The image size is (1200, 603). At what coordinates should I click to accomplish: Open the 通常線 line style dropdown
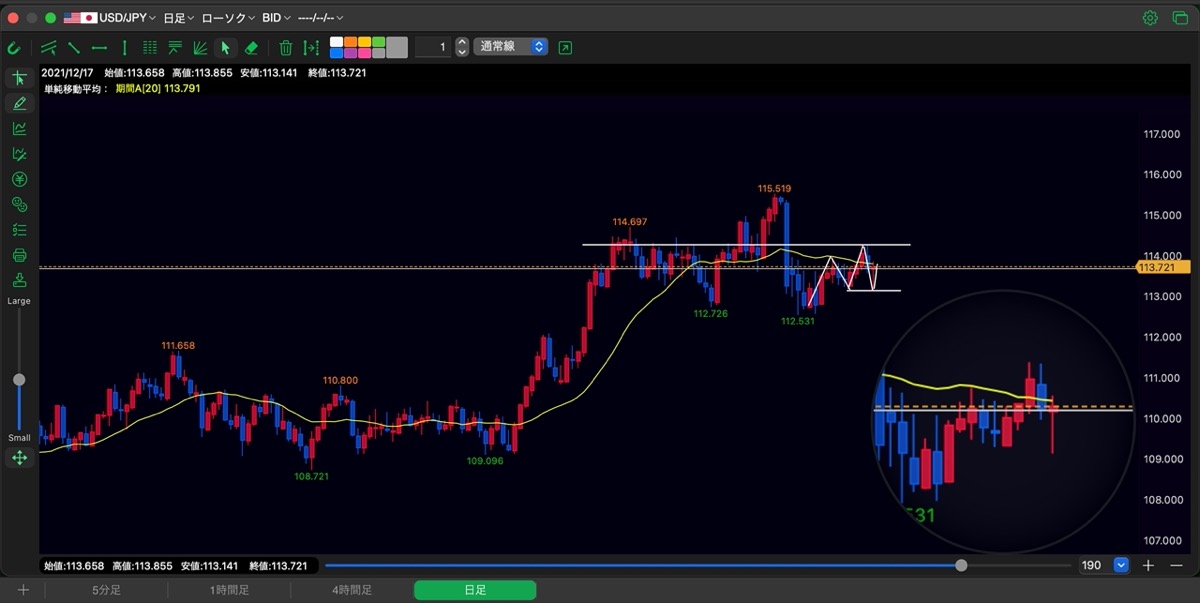[x=511, y=47]
